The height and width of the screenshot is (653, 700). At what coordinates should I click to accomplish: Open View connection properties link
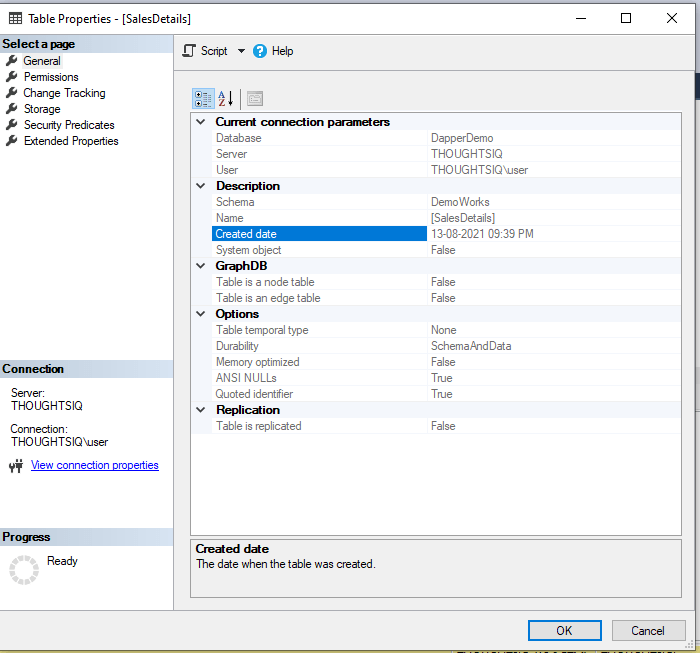pyautogui.click(x=94, y=465)
